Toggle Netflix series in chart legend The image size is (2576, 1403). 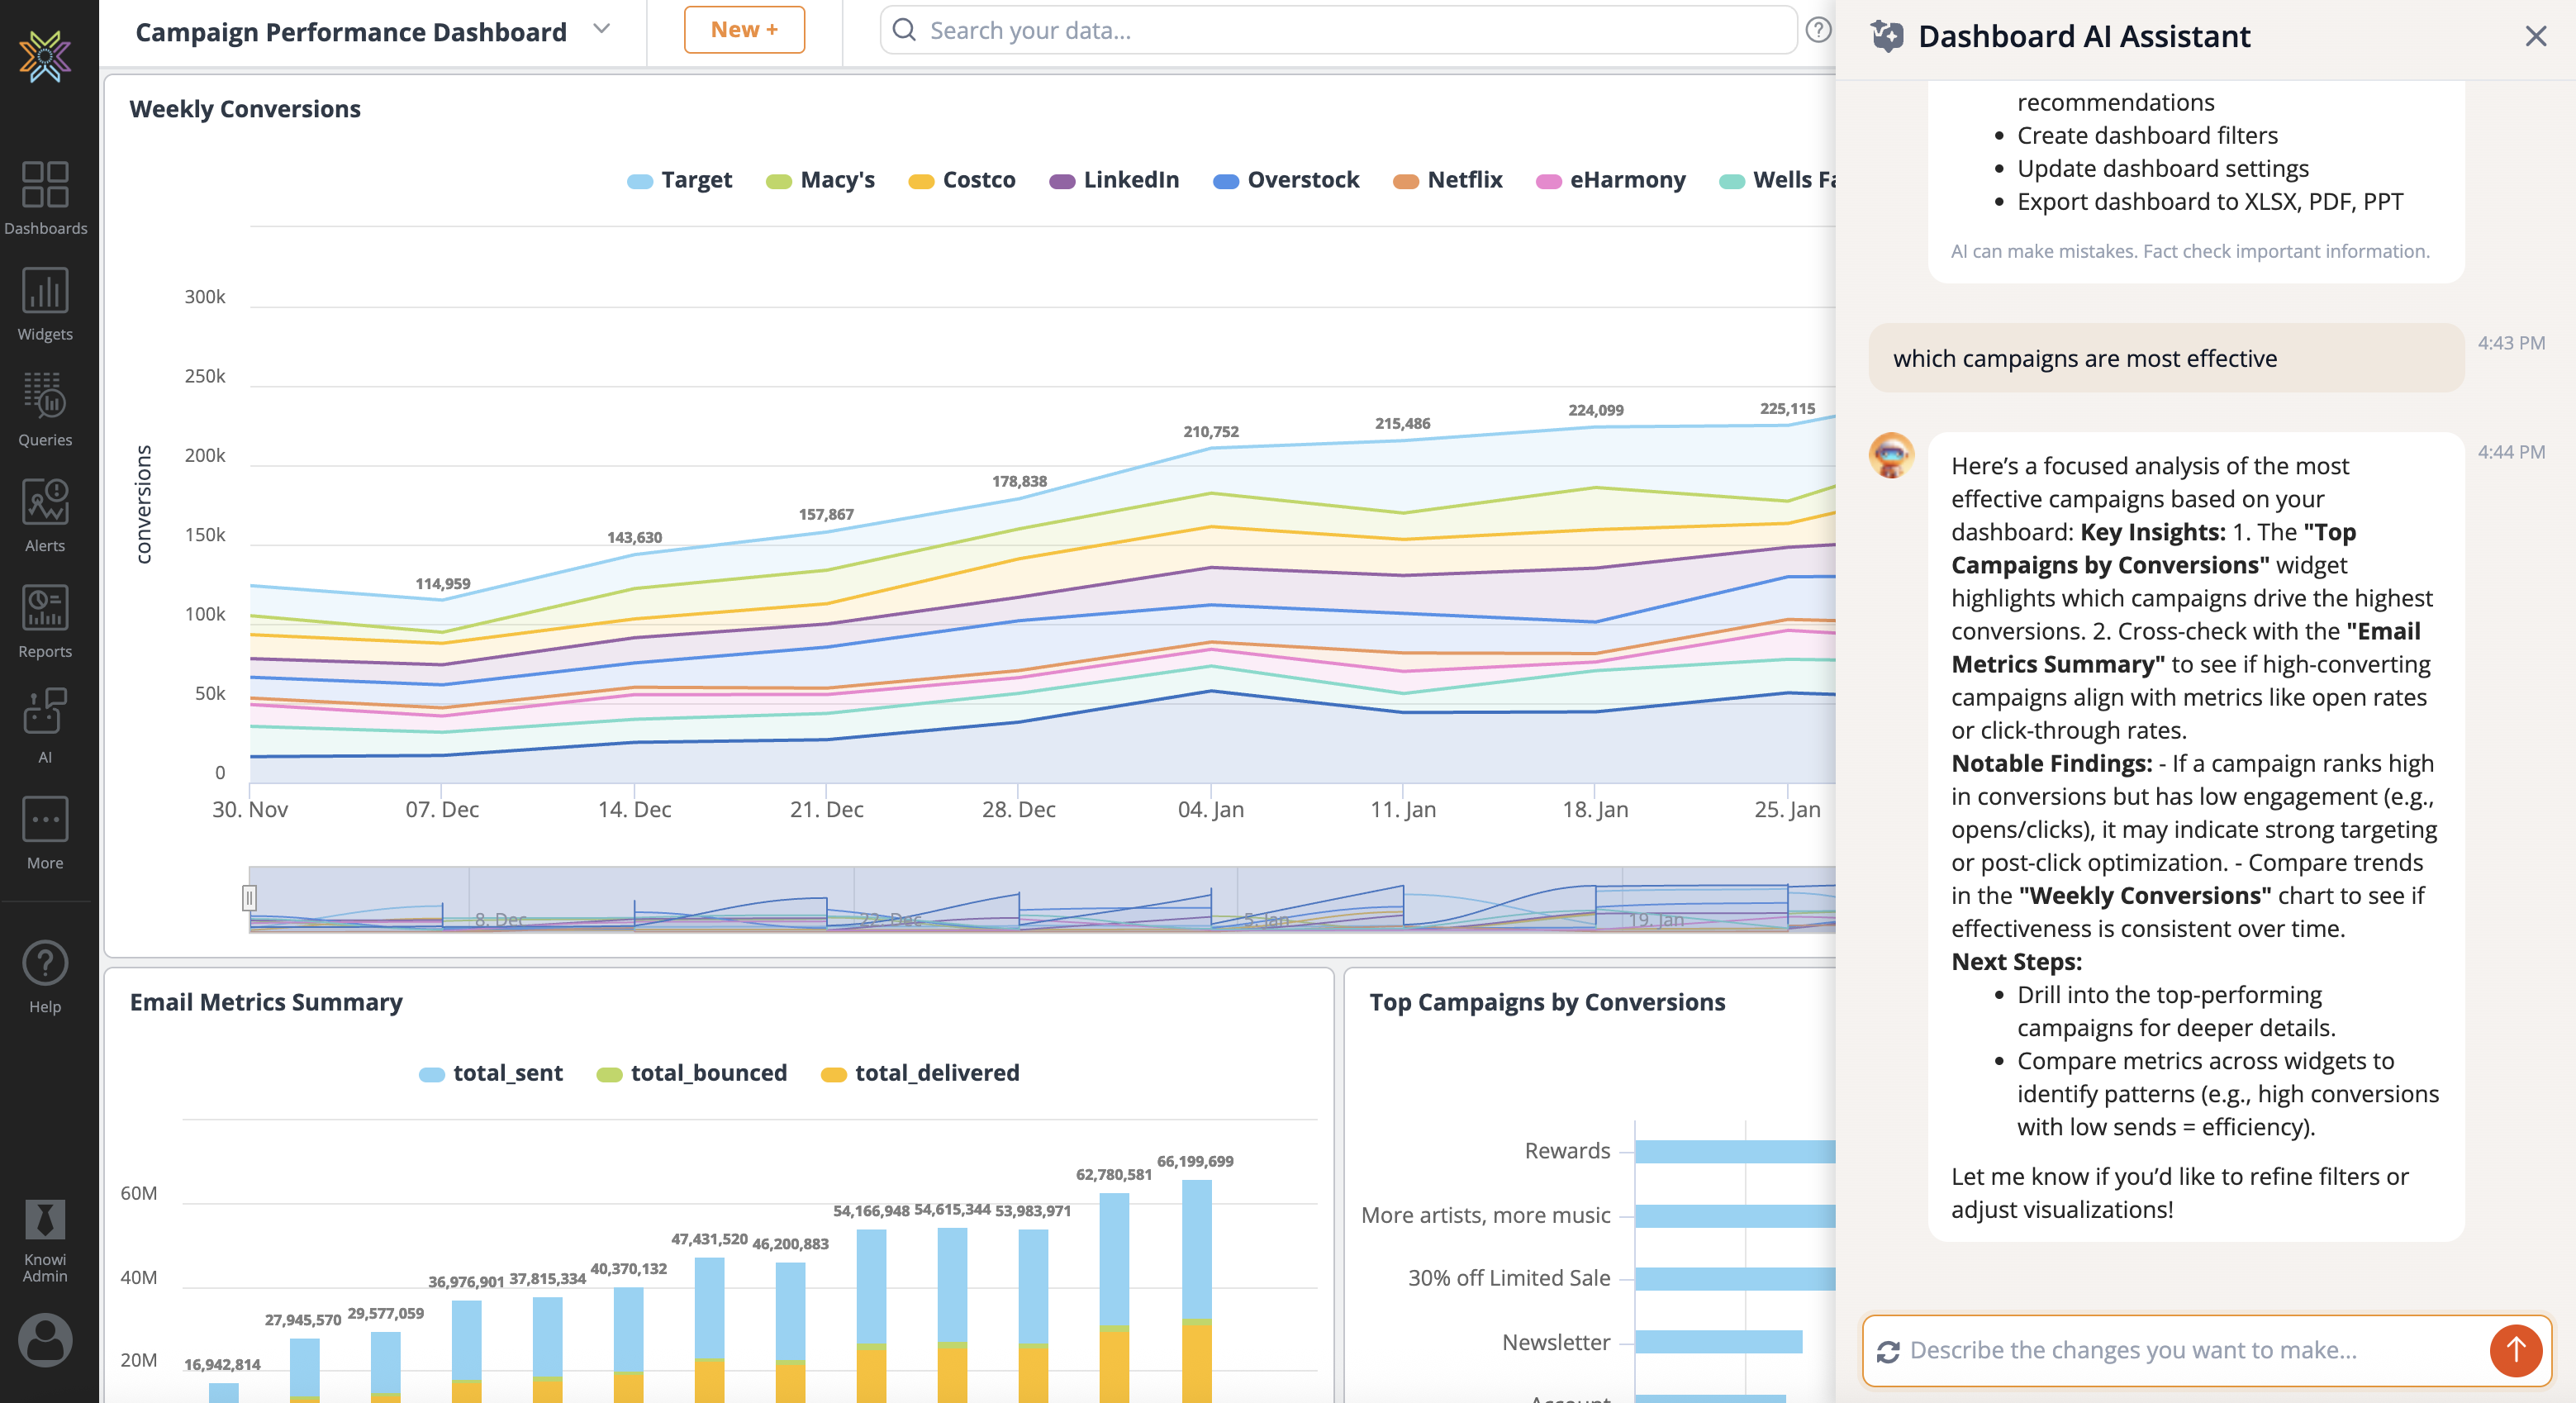click(1448, 180)
